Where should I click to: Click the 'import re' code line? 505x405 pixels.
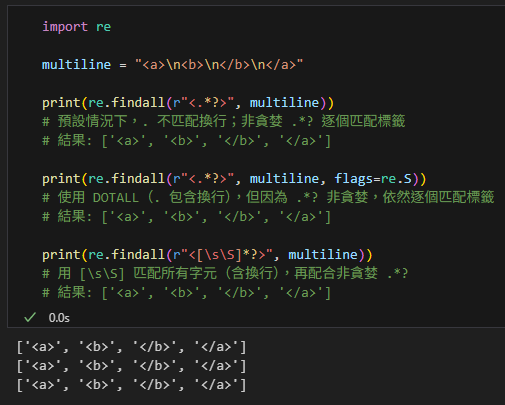76,27
